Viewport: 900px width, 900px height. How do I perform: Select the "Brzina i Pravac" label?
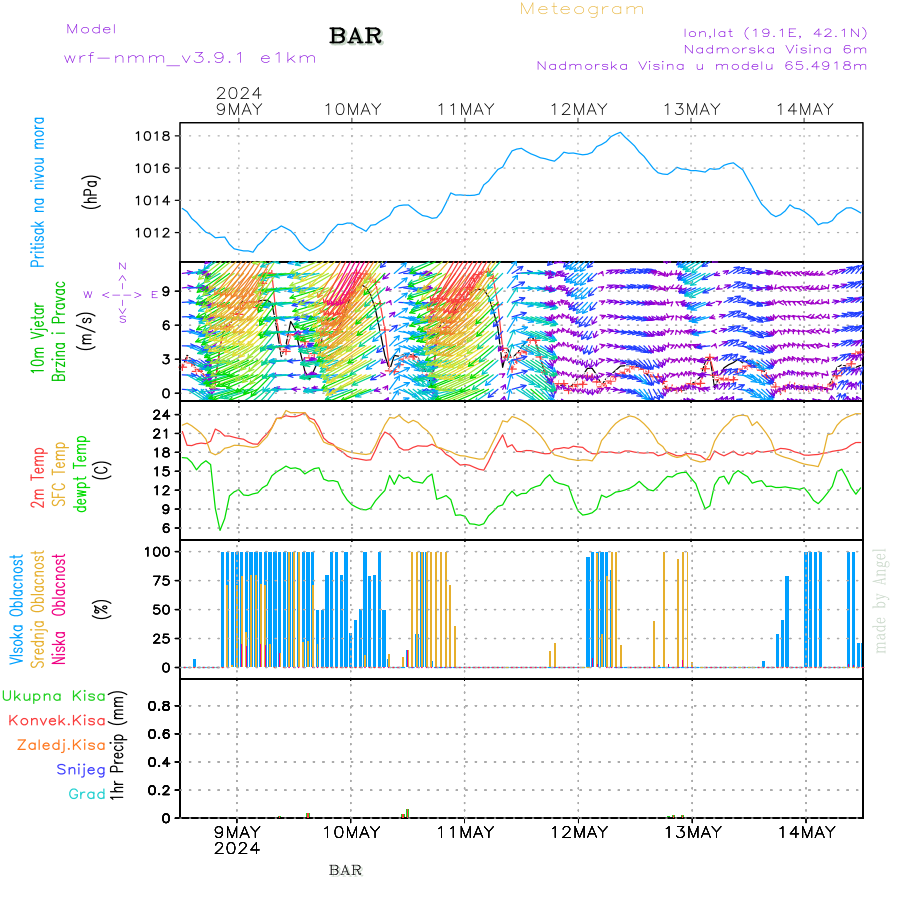click(x=59, y=331)
